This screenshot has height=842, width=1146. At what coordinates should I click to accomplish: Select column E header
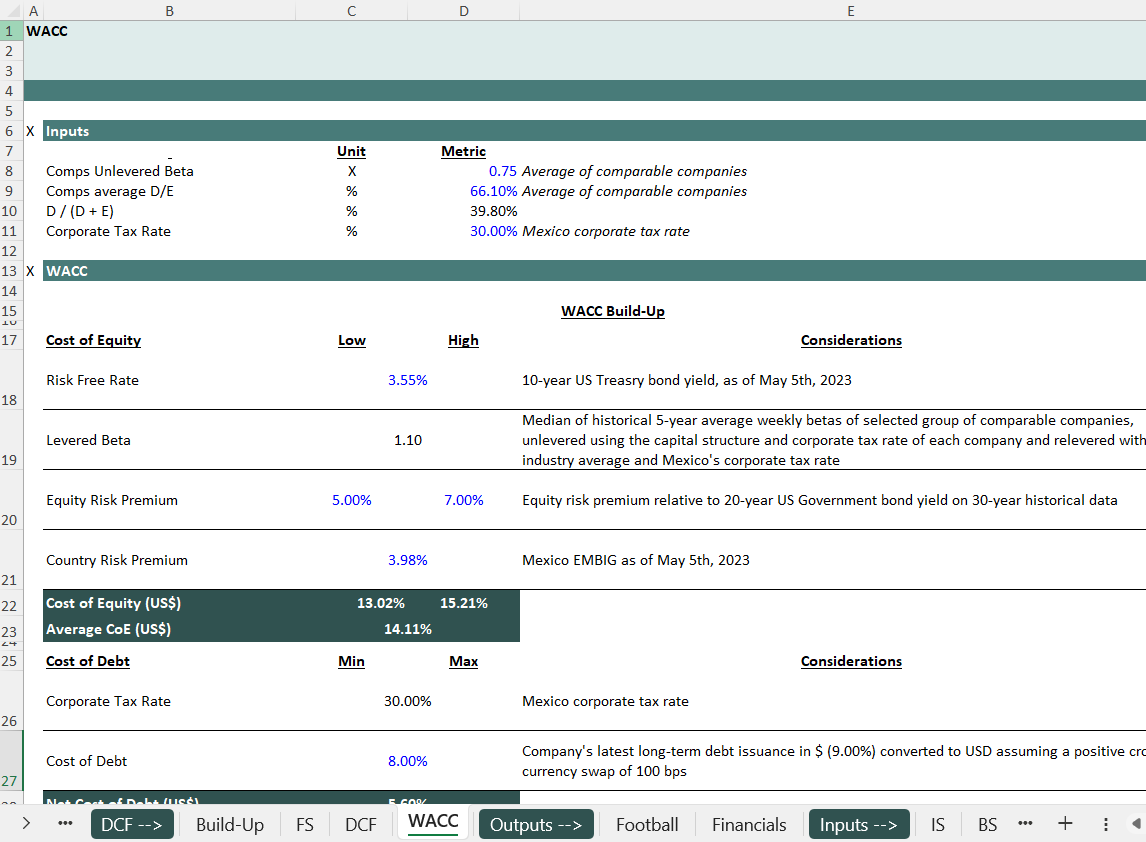851,11
